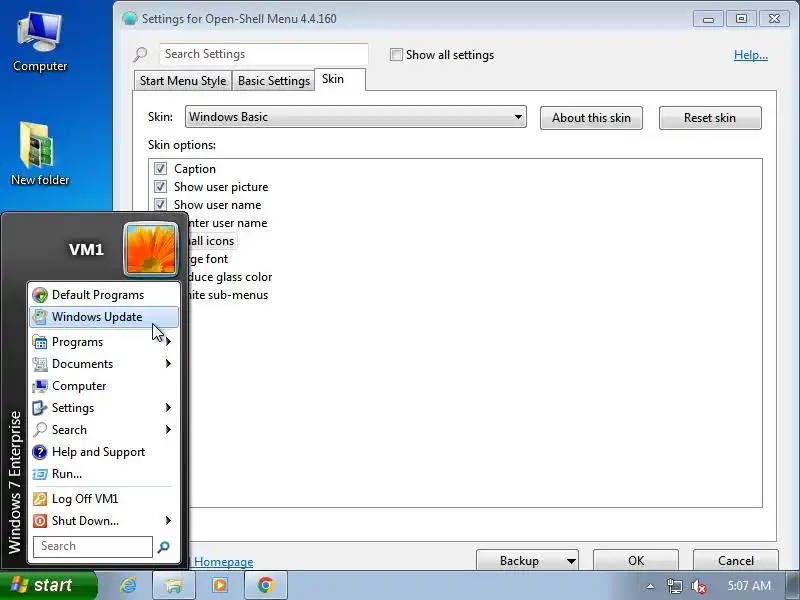Launch Windows Media Player from taskbar
This screenshot has height=600, width=800.
point(219,585)
